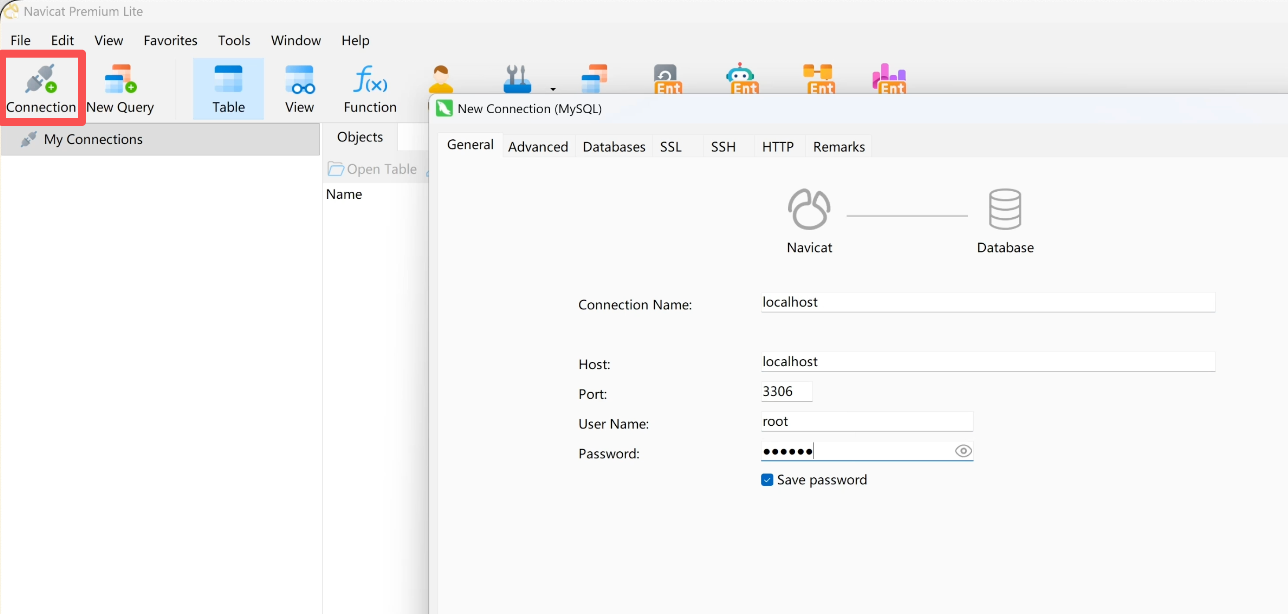Select My Connections in the sidebar
This screenshot has width=1288, height=614.
click(x=93, y=139)
